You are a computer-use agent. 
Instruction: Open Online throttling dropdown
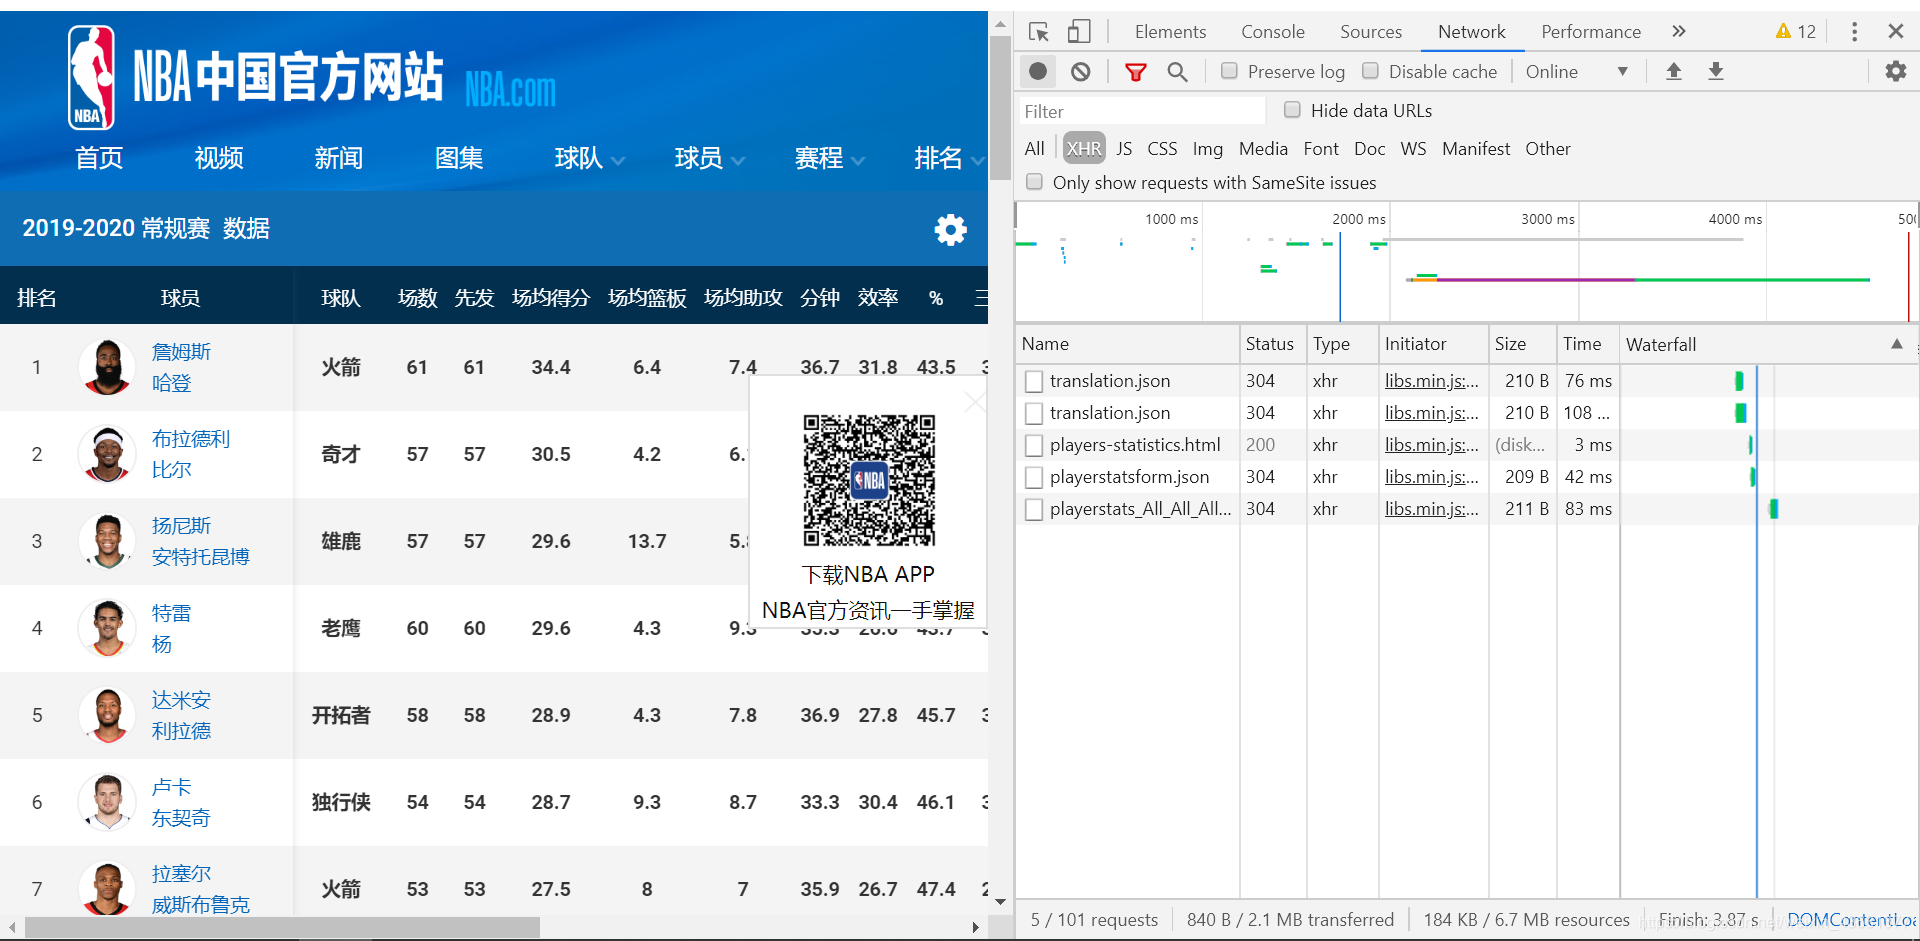(x=1577, y=71)
